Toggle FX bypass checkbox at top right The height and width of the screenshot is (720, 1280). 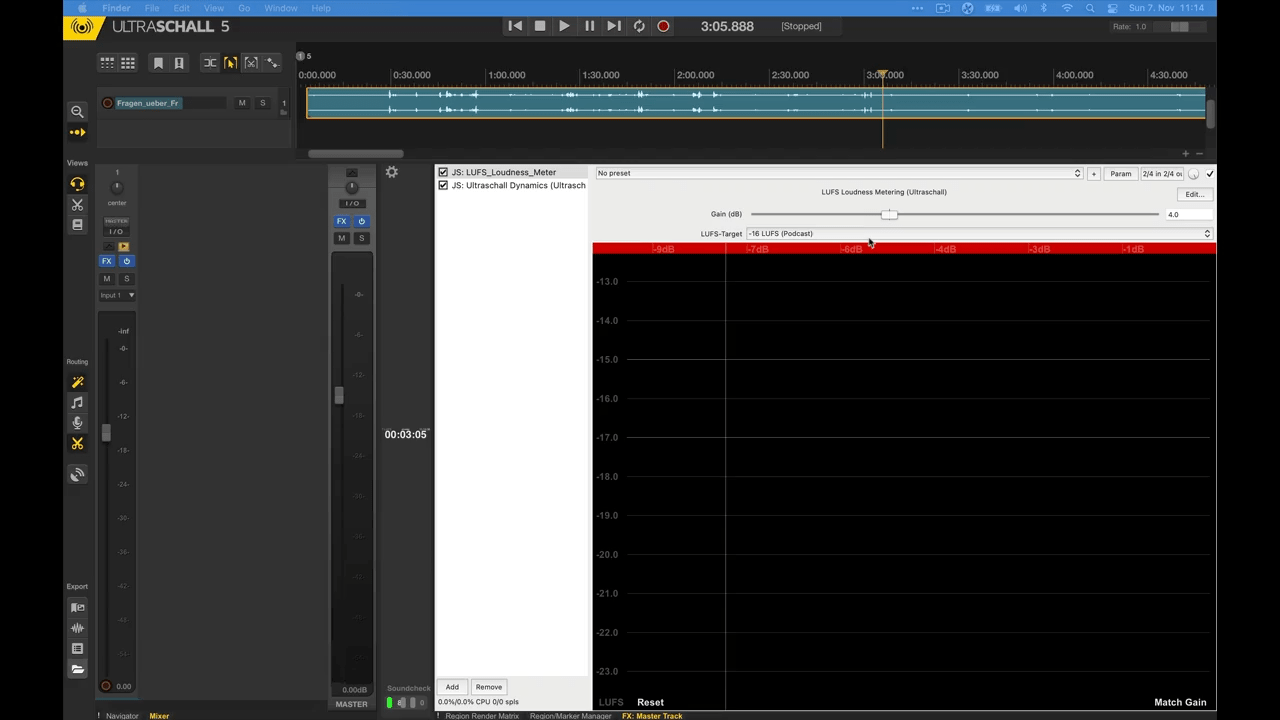1210,174
